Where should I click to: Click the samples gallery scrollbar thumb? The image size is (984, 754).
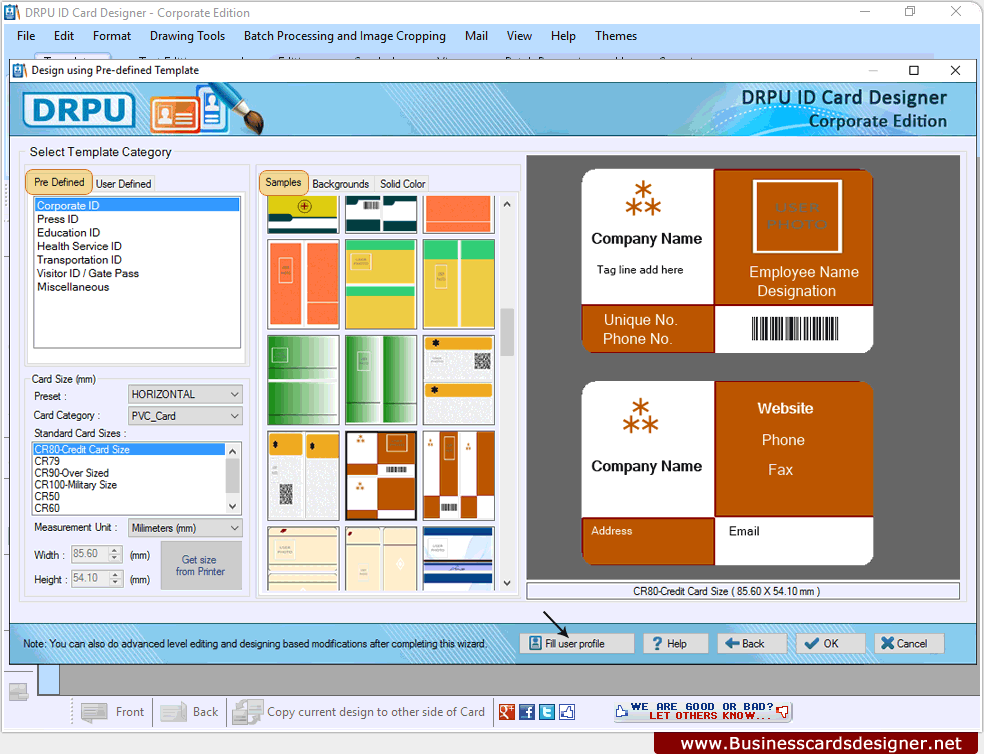[507, 332]
